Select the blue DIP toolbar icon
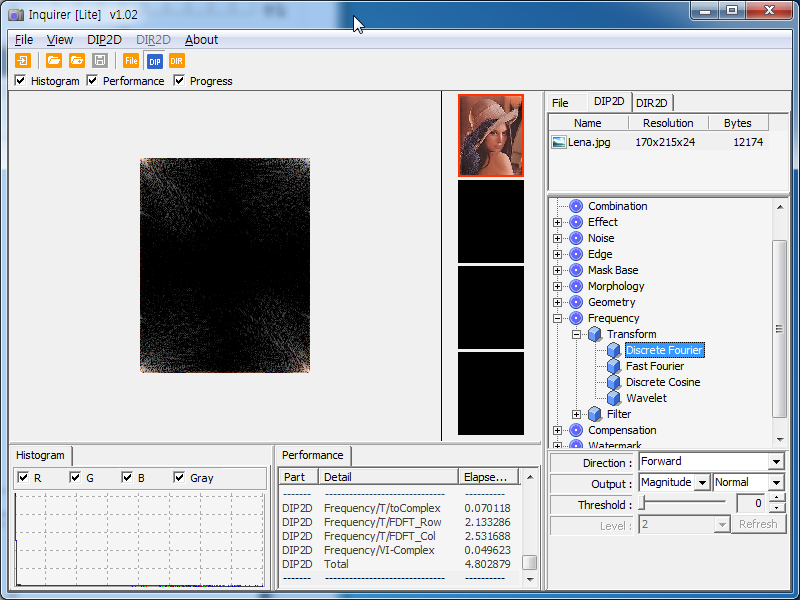The height and width of the screenshot is (600, 800). (x=154, y=61)
